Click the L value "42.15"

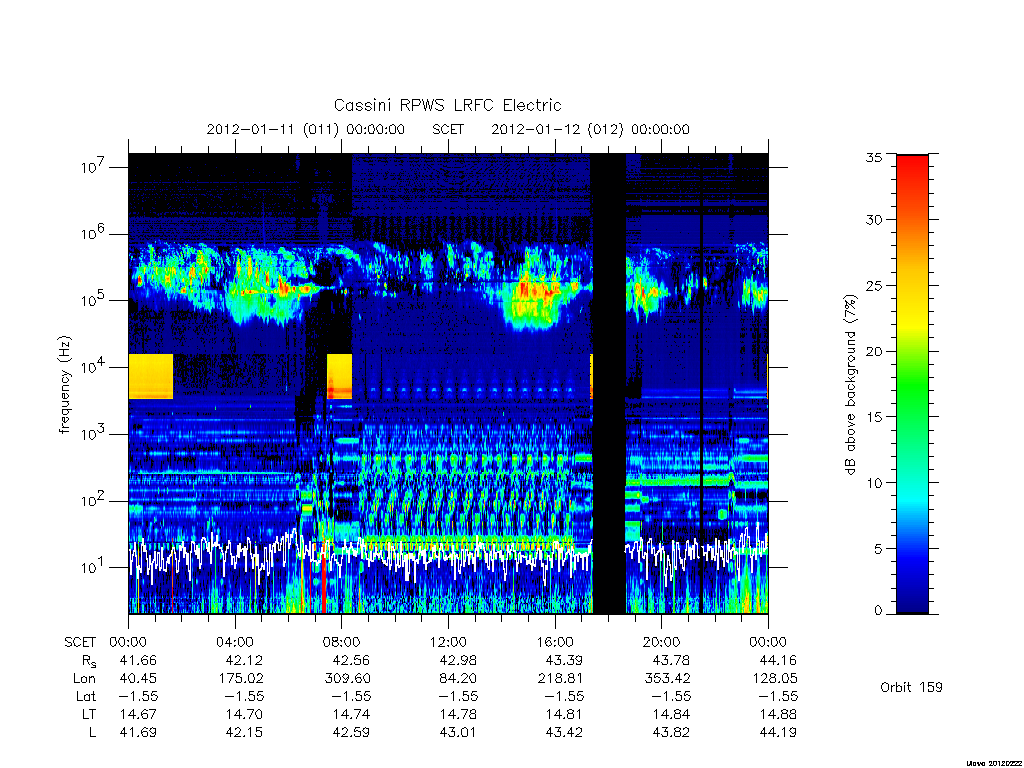tap(244, 733)
